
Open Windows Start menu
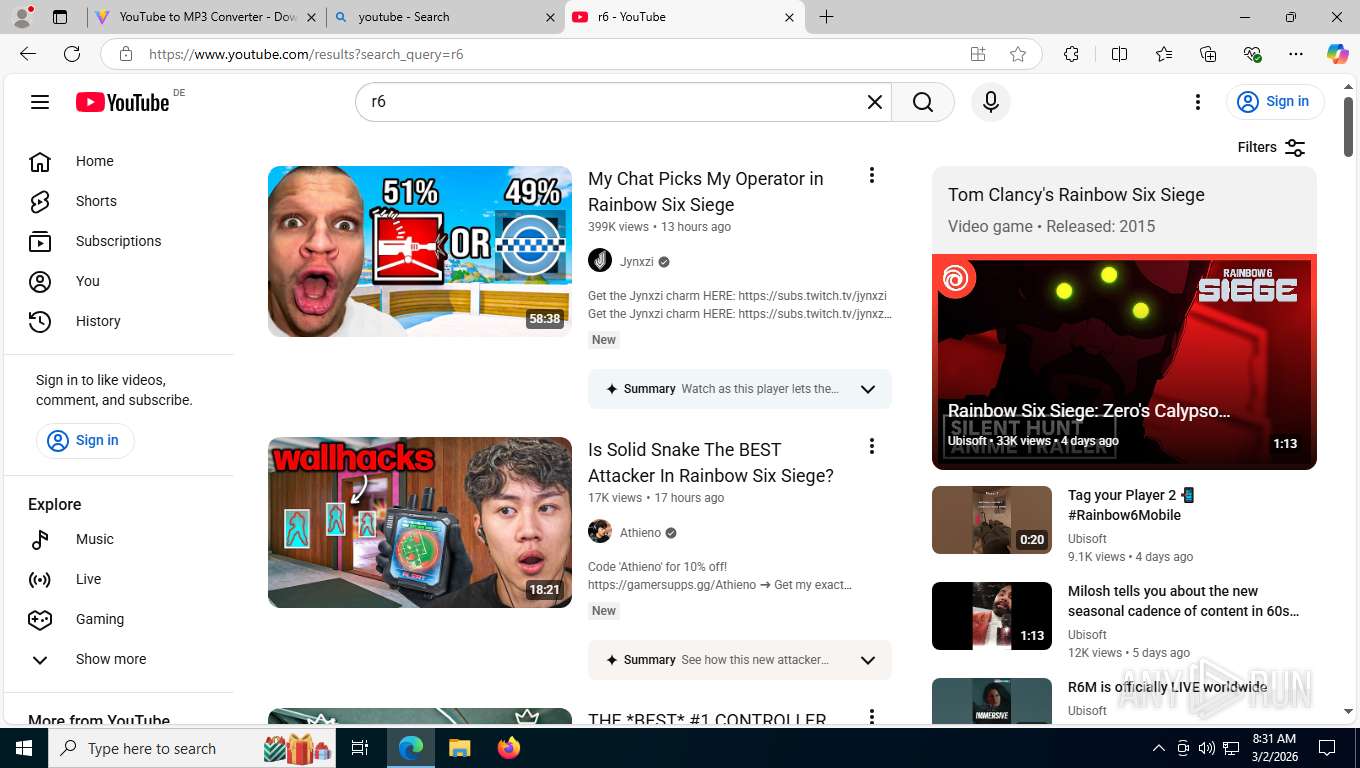tap(23, 748)
